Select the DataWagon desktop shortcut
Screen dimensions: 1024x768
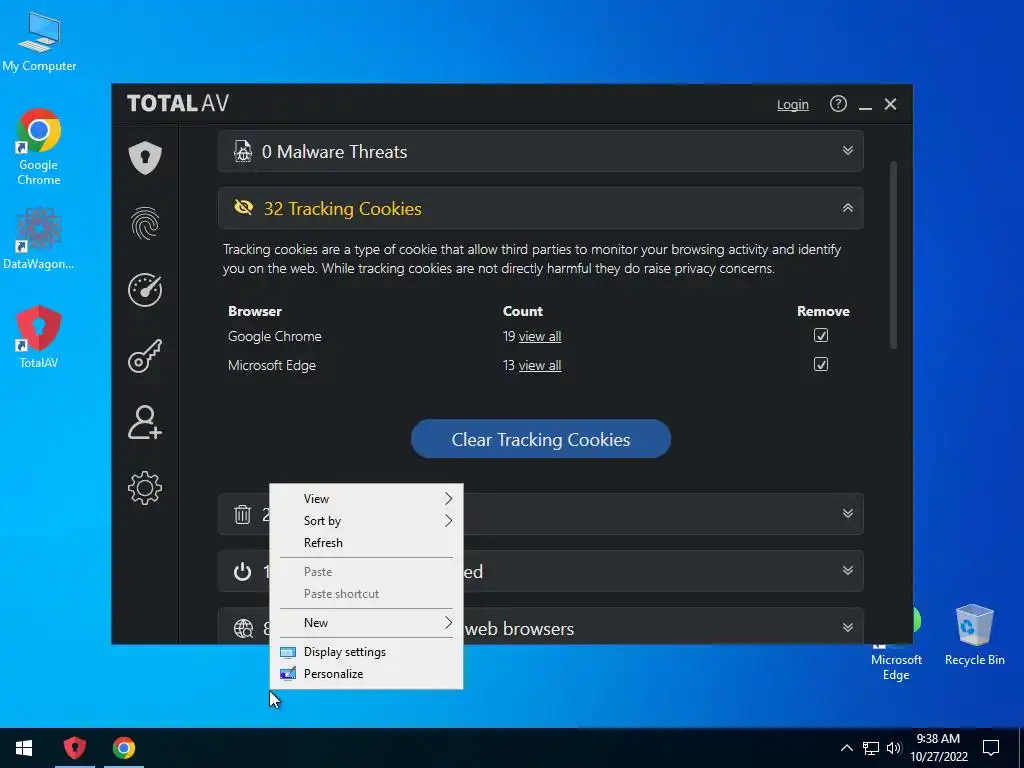tap(39, 239)
